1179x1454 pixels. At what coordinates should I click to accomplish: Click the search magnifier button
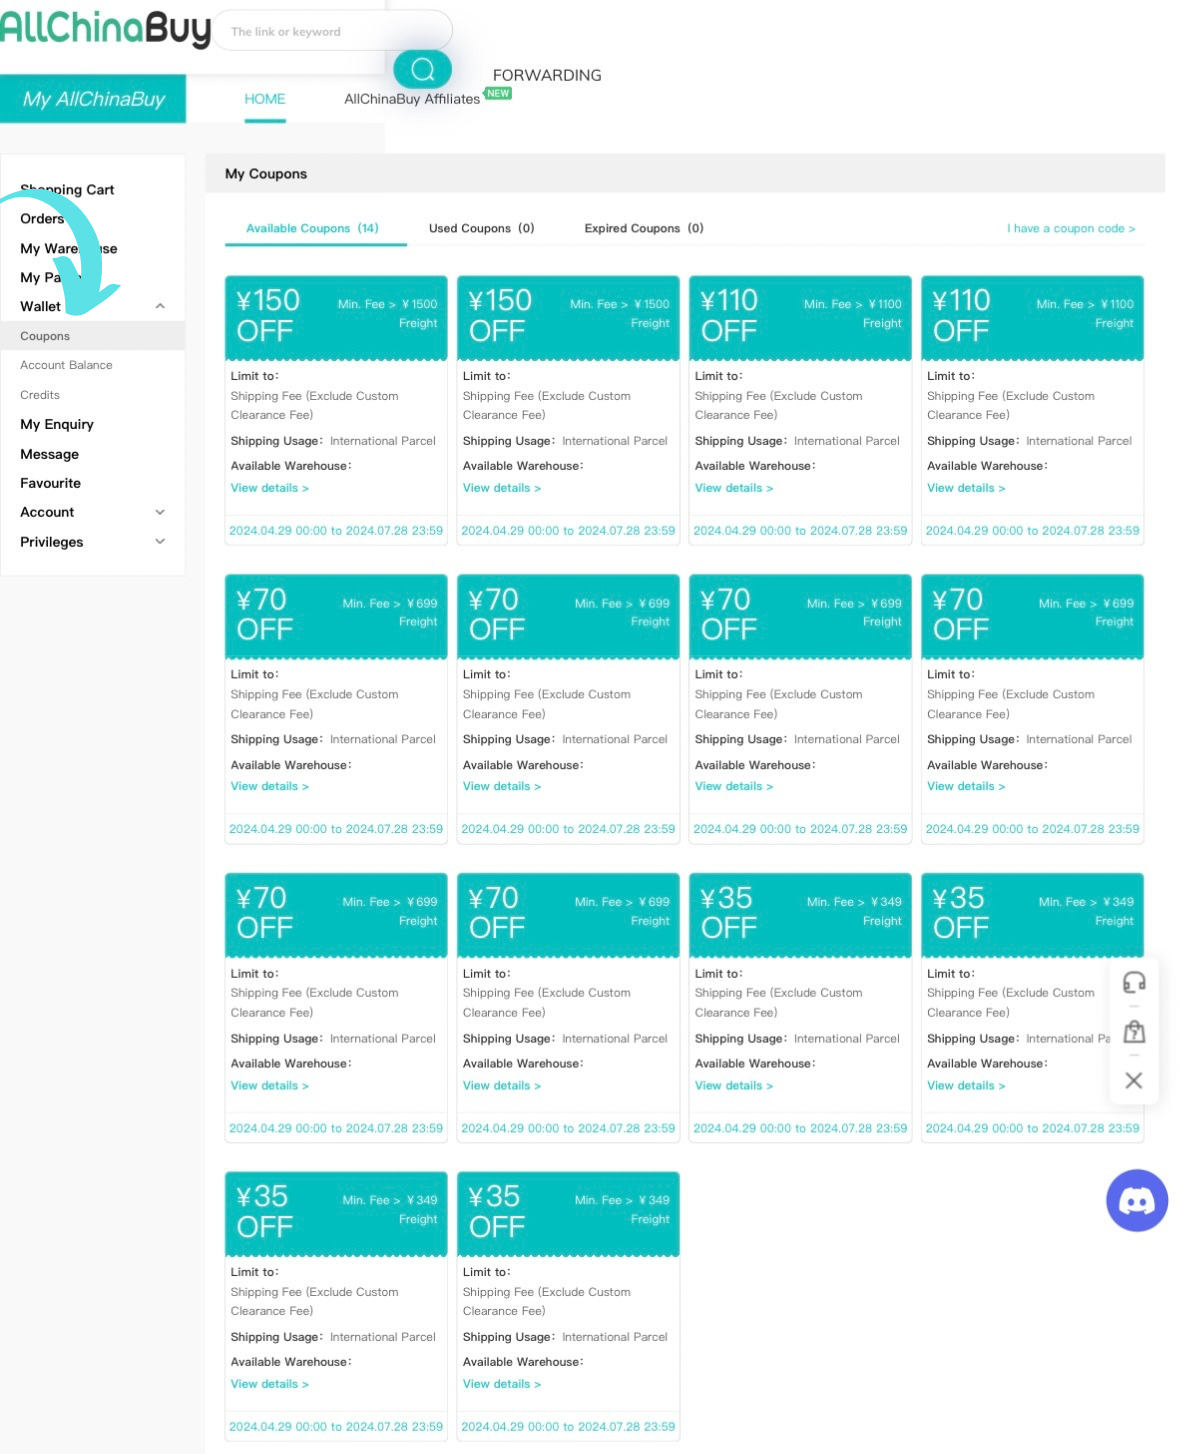(422, 69)
